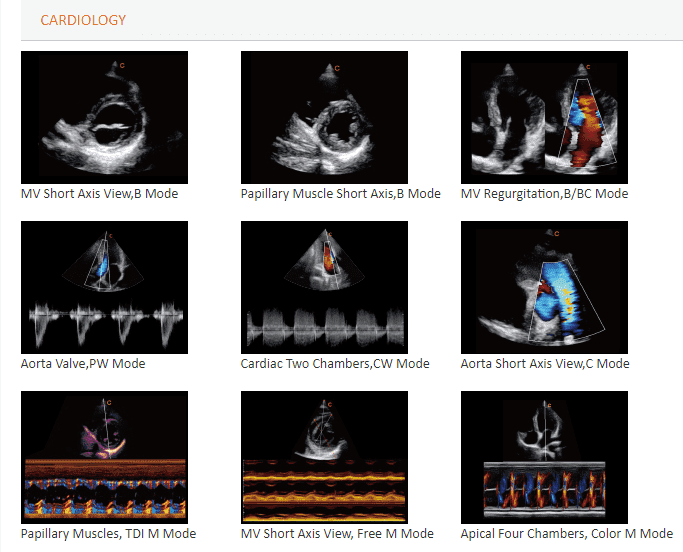Click the PW Doppler waveform trace under Aorta Valve scan
Screen dimensions: 683x552
pyautogui.click(x=104, y=324)
